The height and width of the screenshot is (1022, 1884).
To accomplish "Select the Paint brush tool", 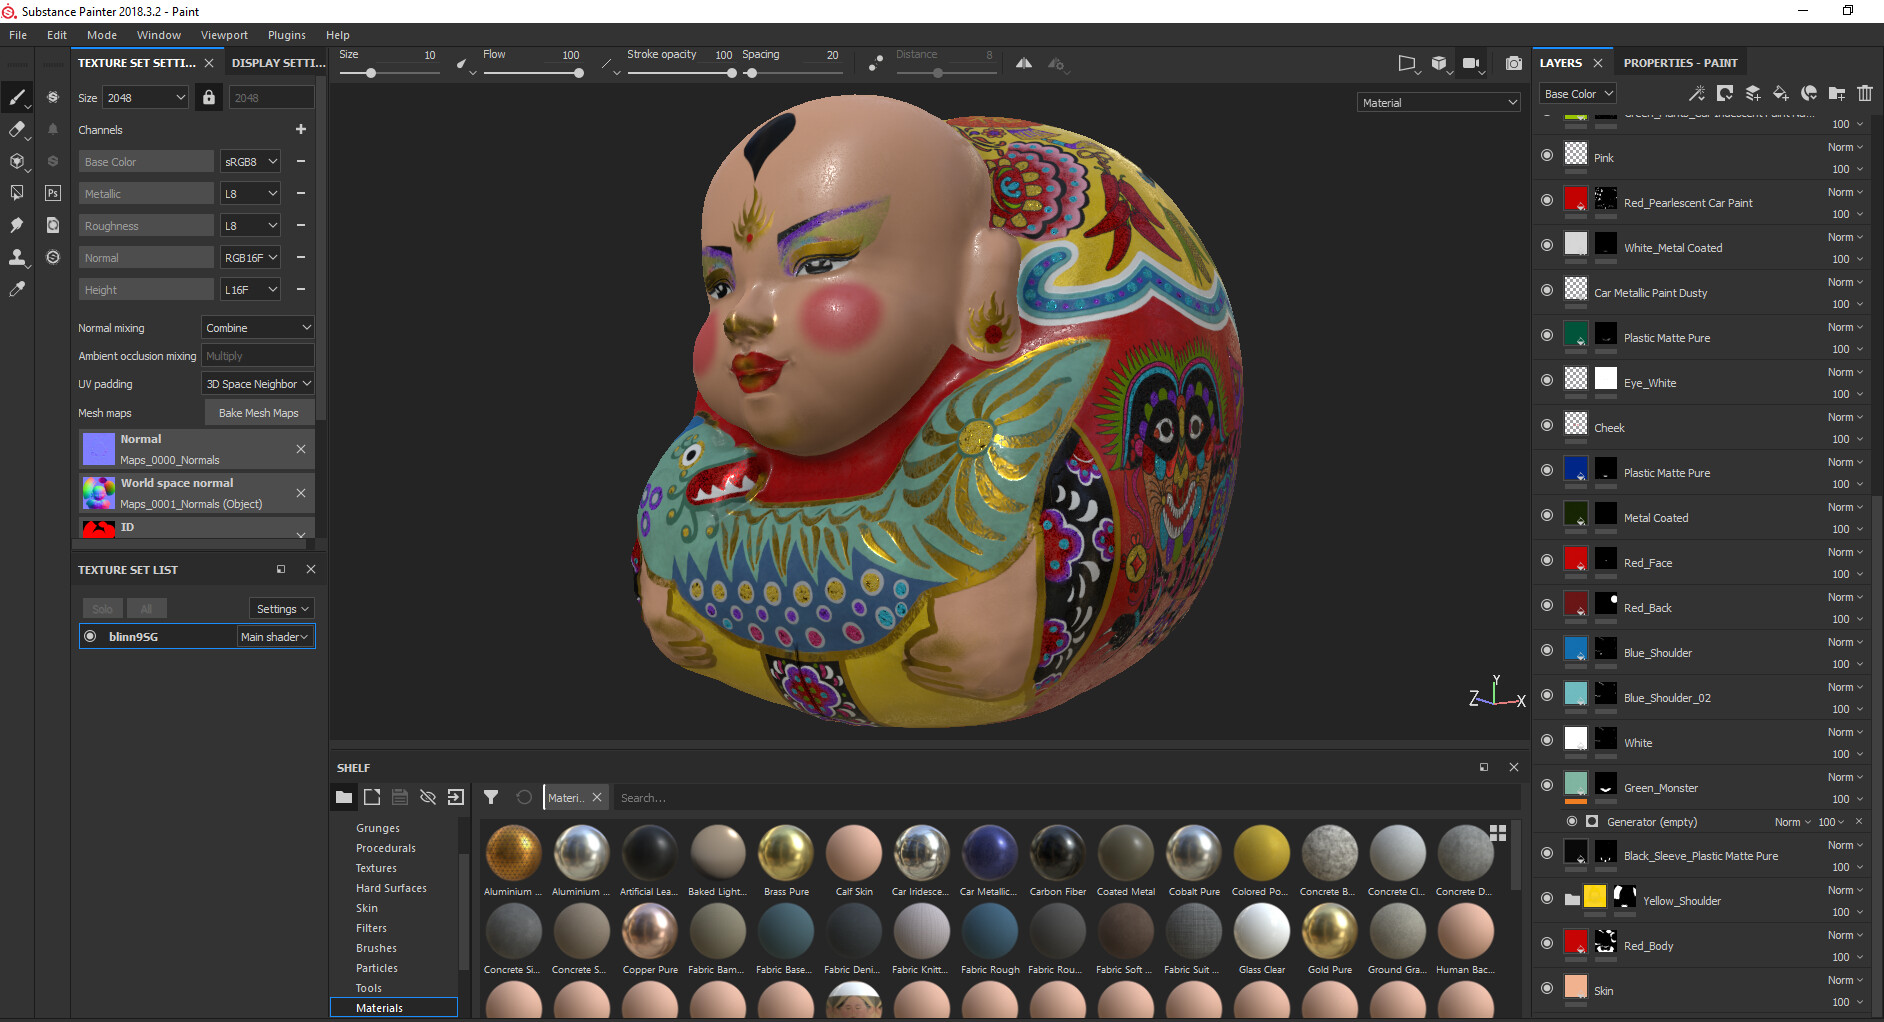I will pyautogui.click(x=17, y=97).
